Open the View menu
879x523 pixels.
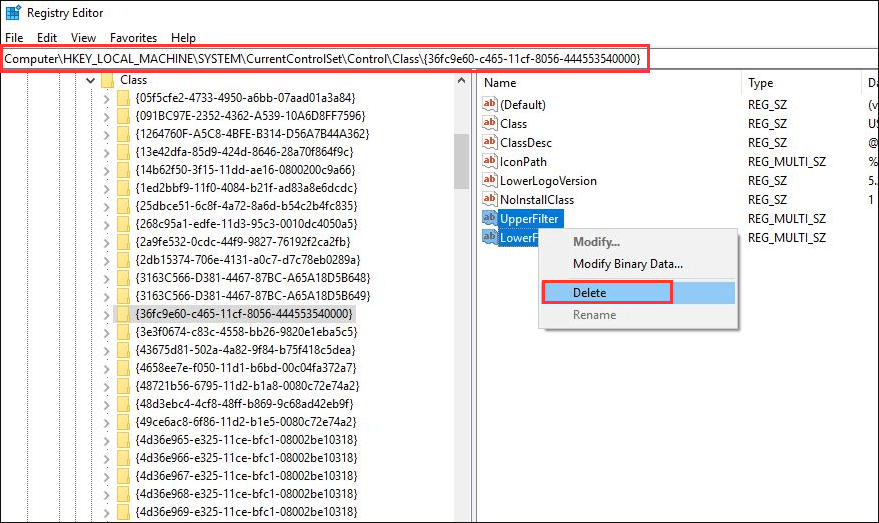coord(83,38)
